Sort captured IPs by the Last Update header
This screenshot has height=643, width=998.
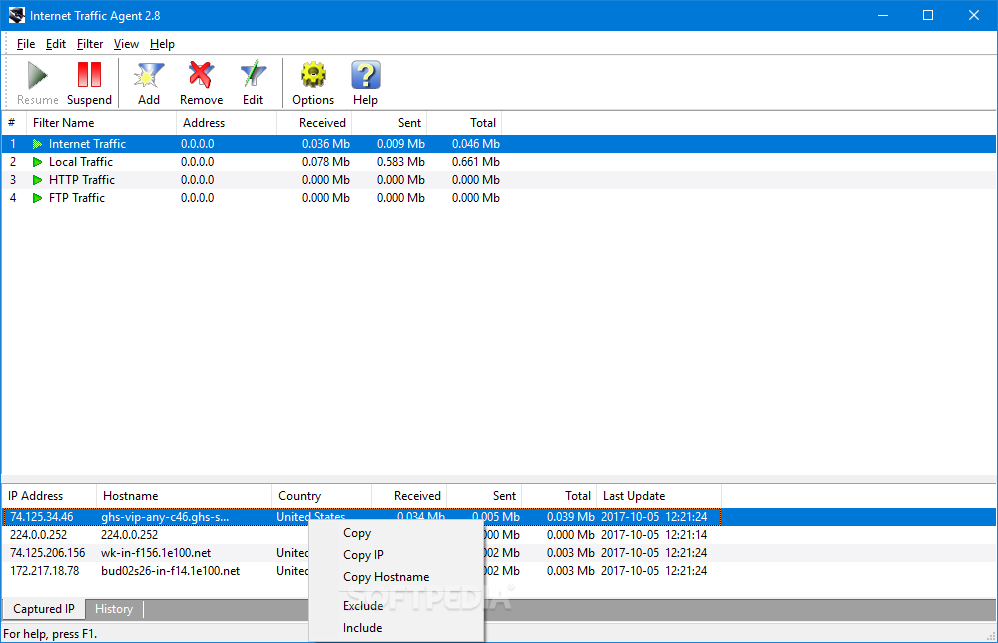tap(659, 496)
